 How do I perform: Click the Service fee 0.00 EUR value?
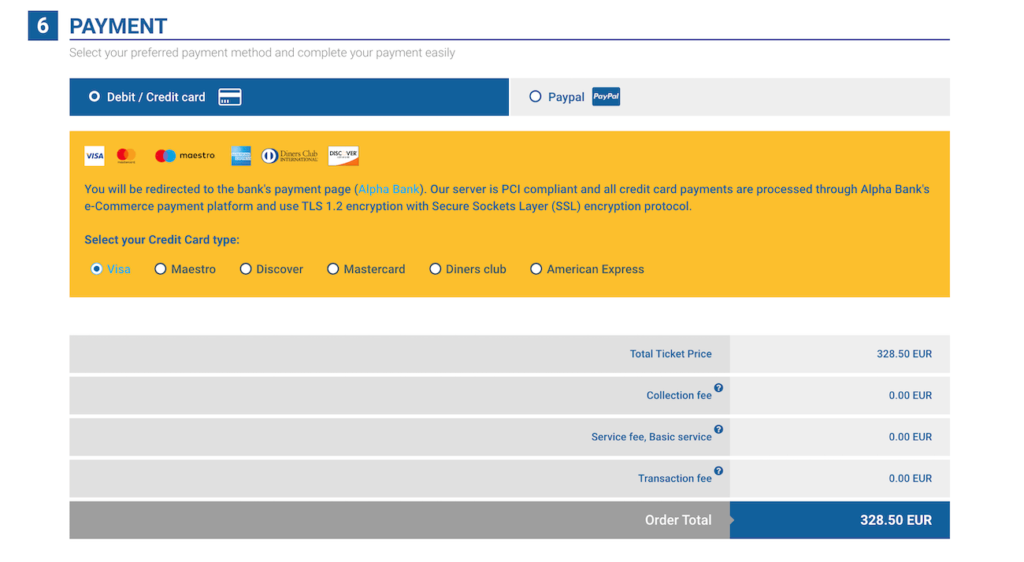(910, 437)
